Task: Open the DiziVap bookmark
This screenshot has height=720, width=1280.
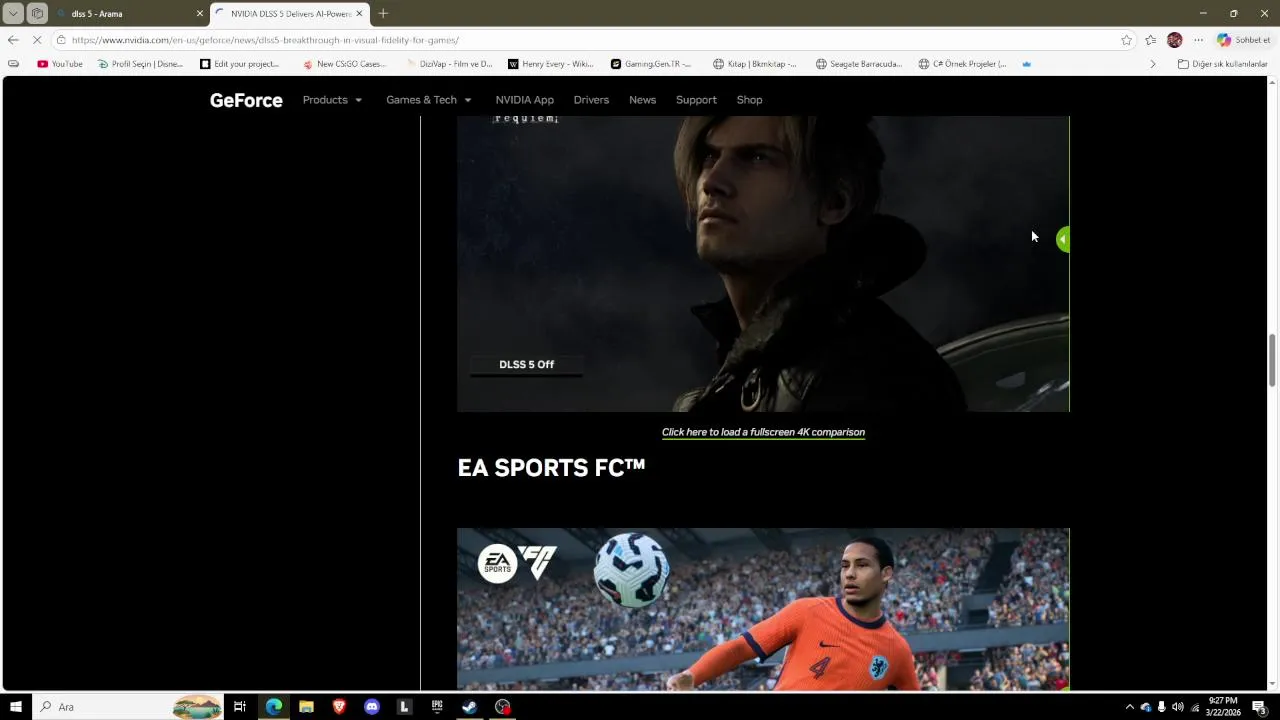Action: click(x=449, y=64)
